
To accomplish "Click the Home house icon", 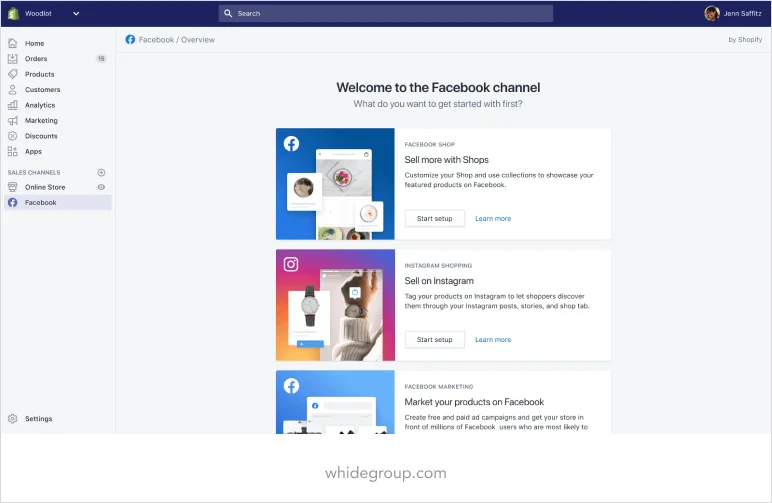I will pyautogui.click(x=13, y=43).
